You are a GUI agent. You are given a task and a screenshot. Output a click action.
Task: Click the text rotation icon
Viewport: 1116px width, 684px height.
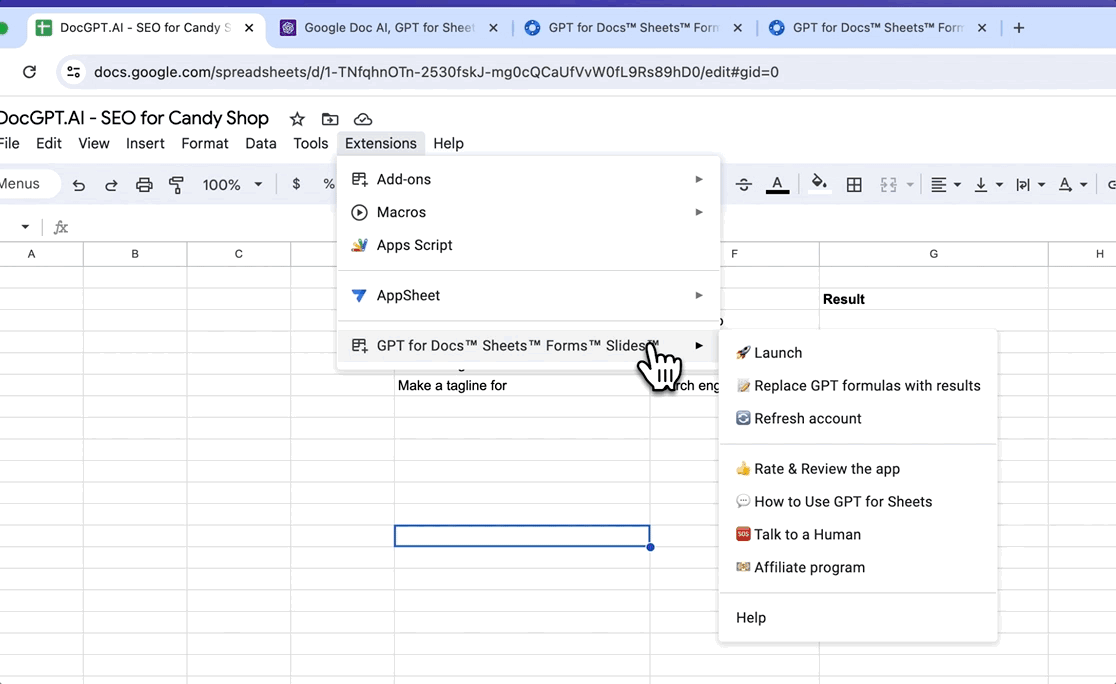pyautogui.click(x=1065, y=185)
